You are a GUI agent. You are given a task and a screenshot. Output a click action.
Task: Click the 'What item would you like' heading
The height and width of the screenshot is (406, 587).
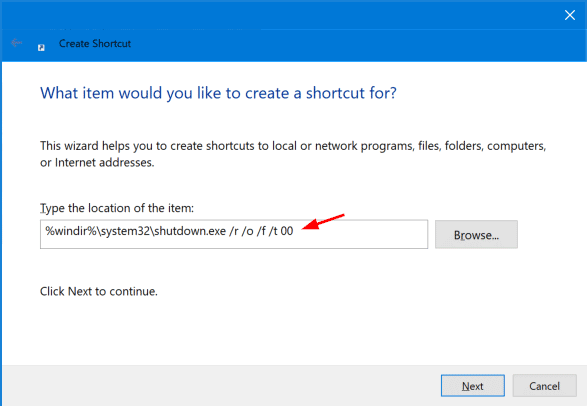point(218,93)
